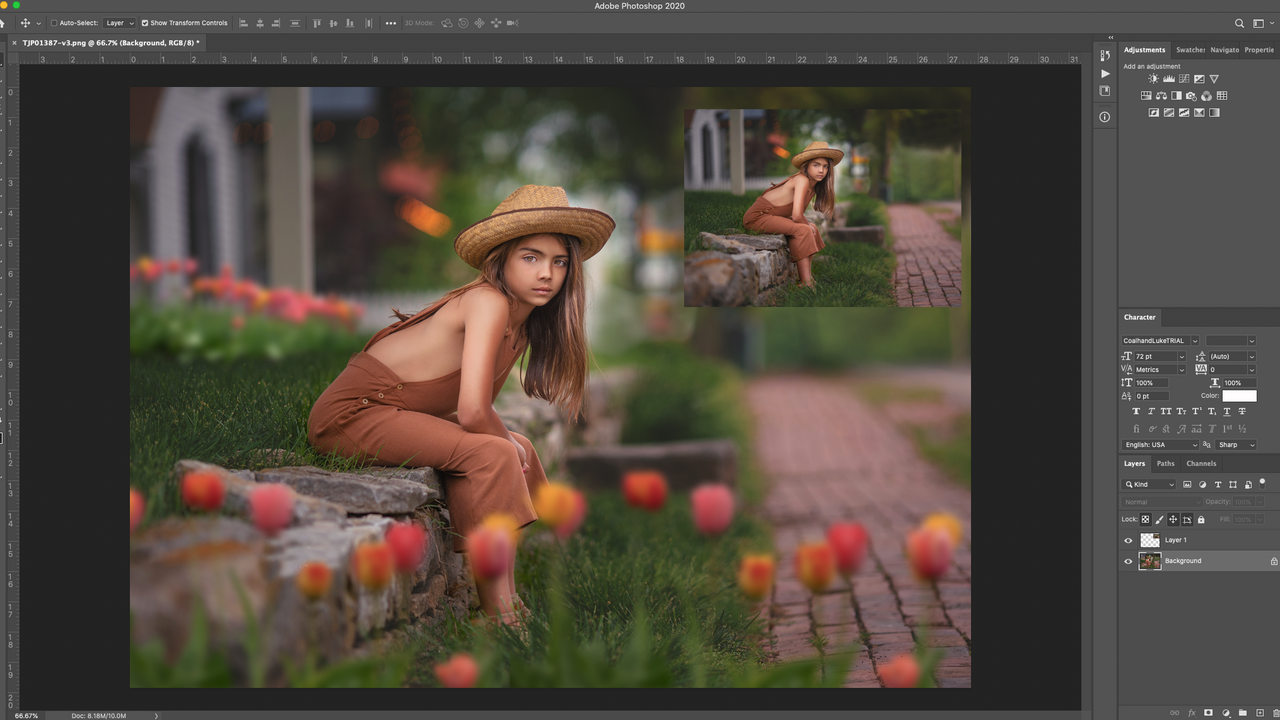Click the white text Color swatch

coord(1239,396)
